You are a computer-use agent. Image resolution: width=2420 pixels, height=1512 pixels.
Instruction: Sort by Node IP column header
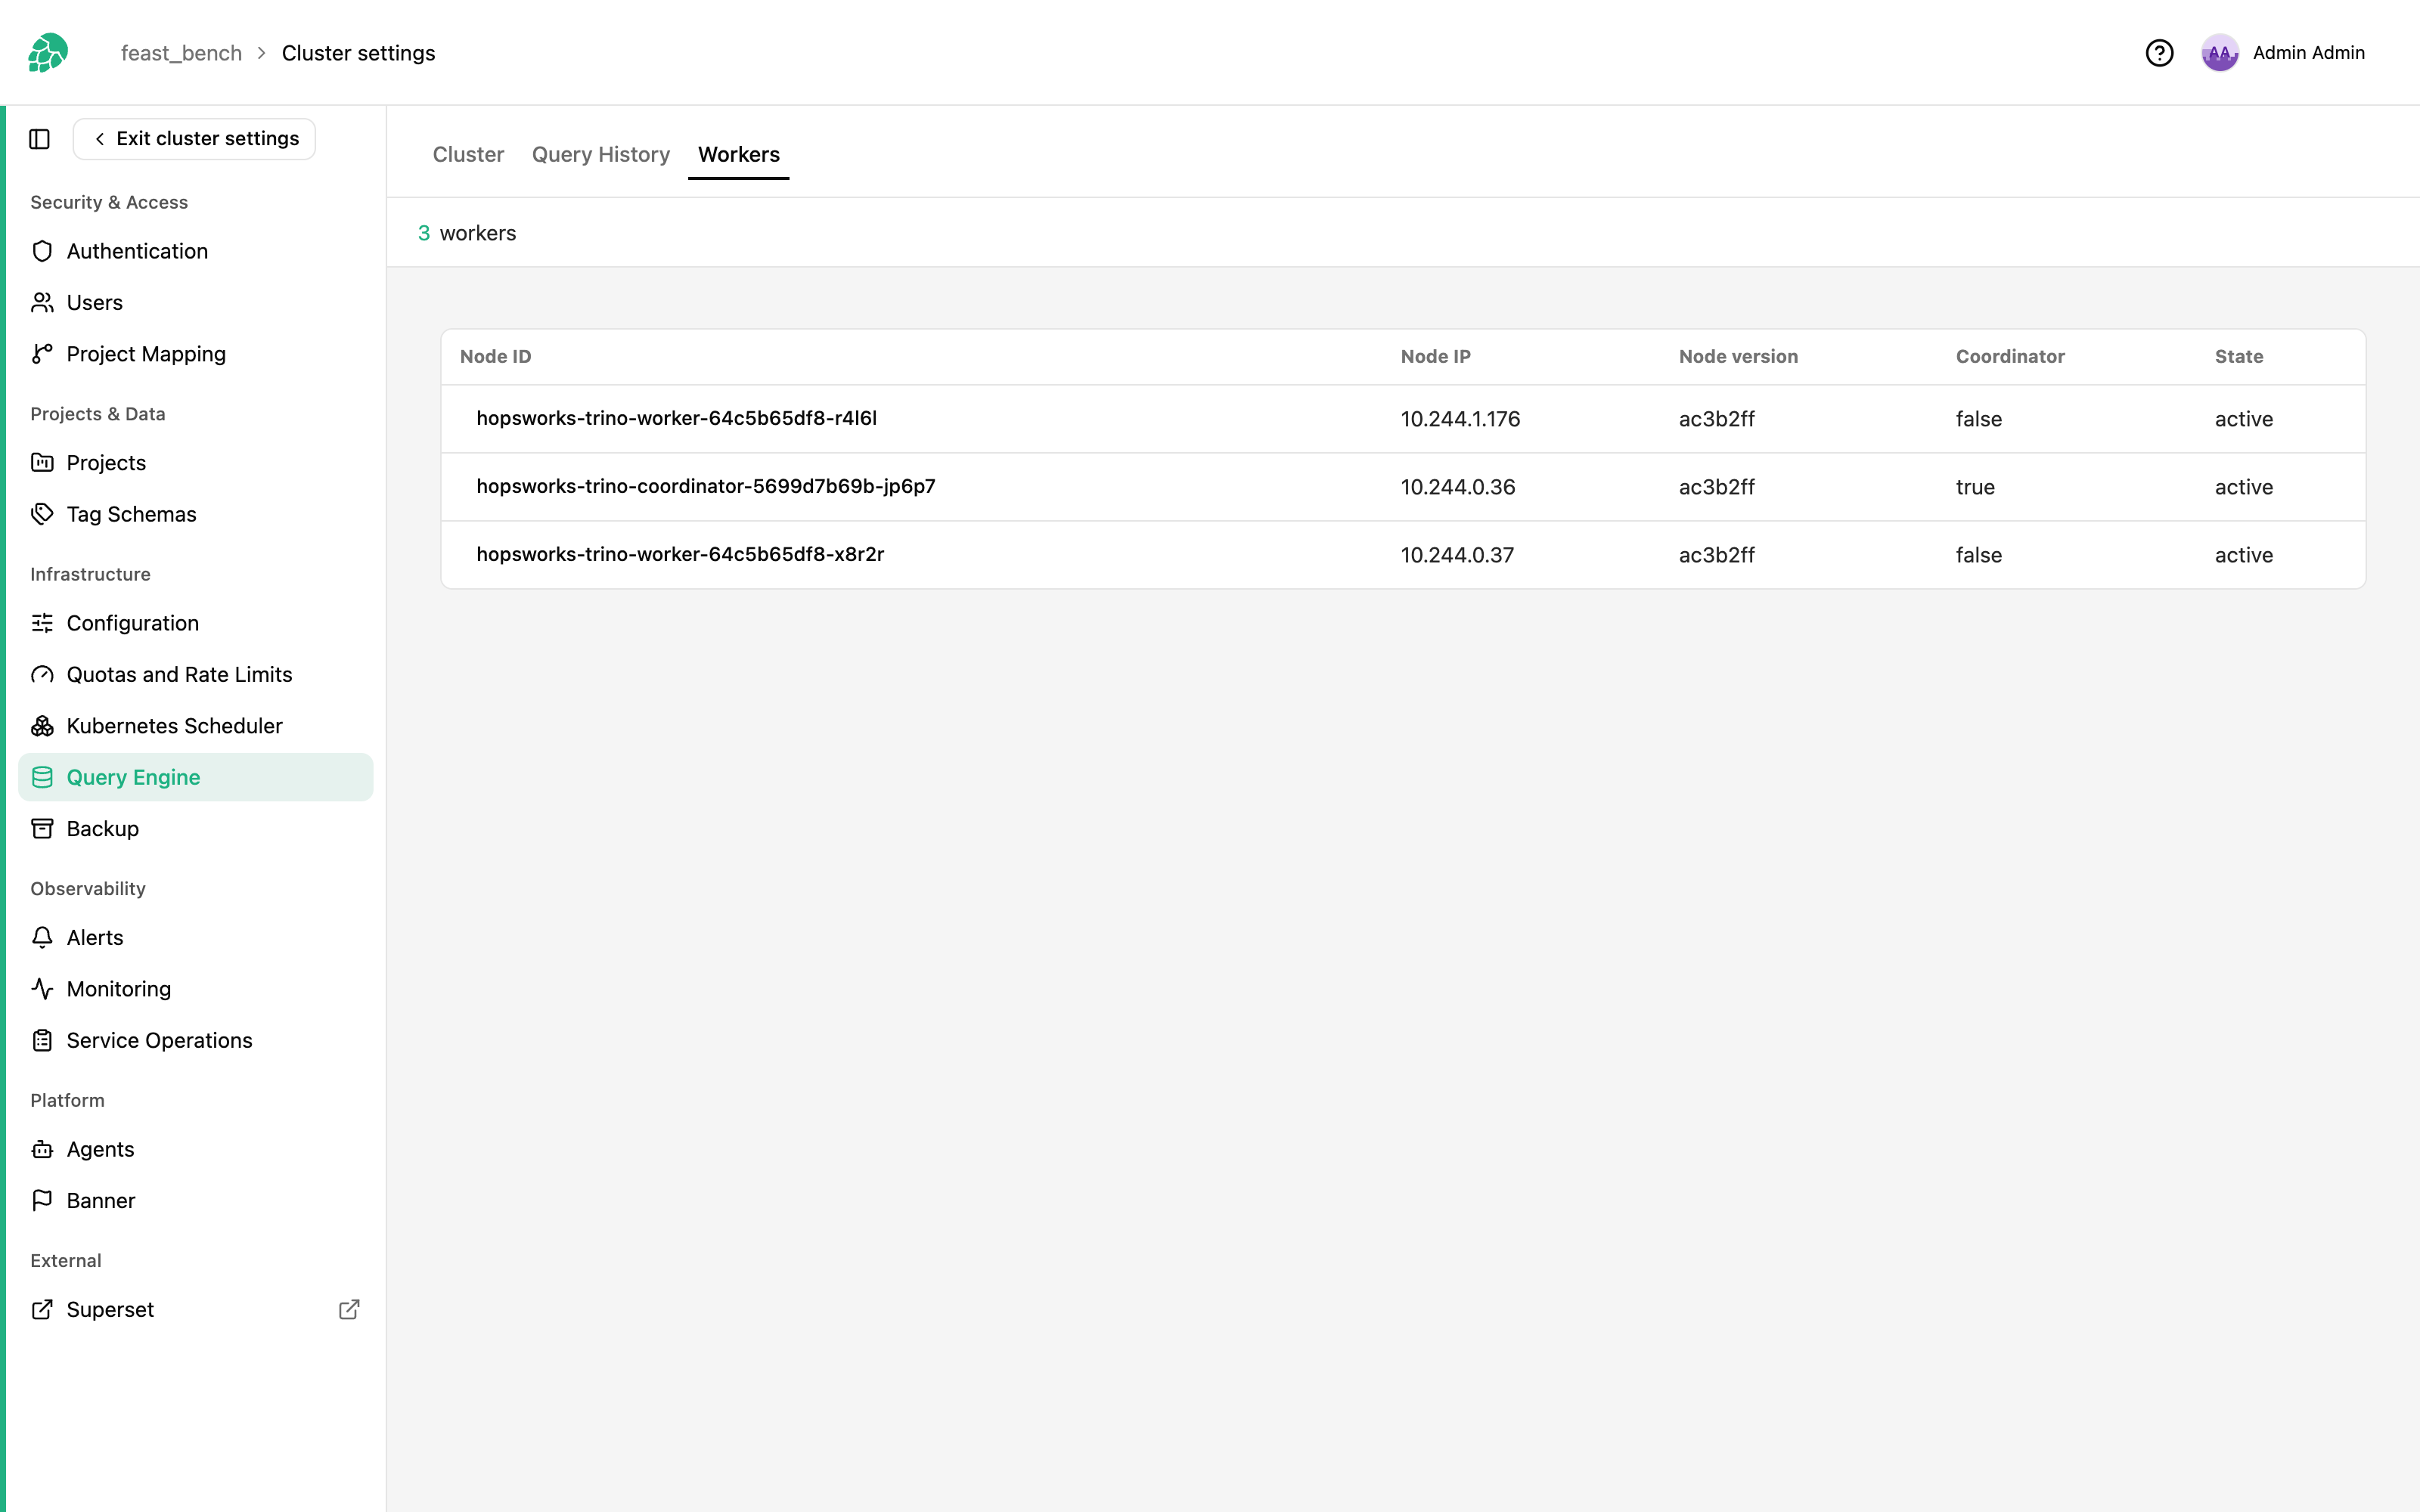pos(1435,357)
